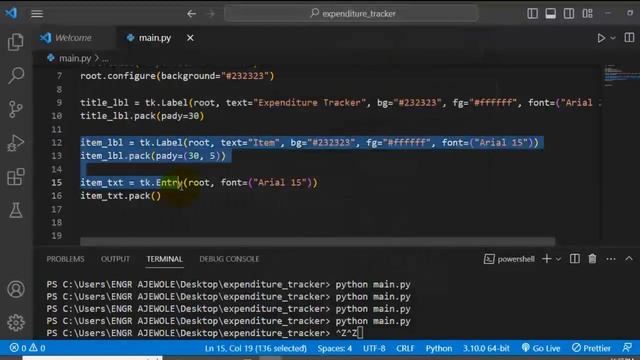Create a new terminal with plus icon

click(547, 259)
